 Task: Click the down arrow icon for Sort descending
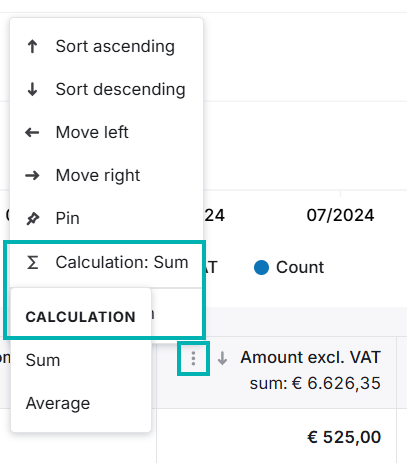coord(32,89)
